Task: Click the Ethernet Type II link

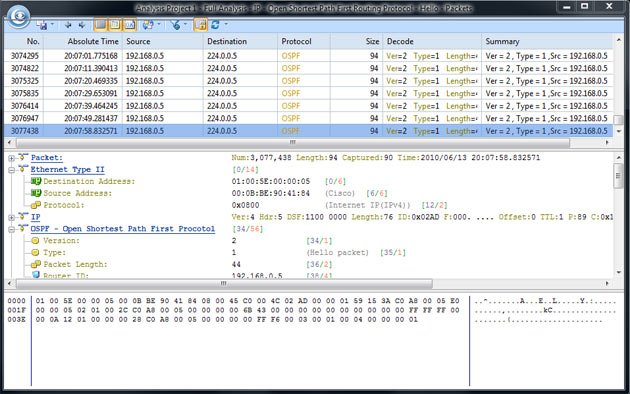Action: click(68, 169)
